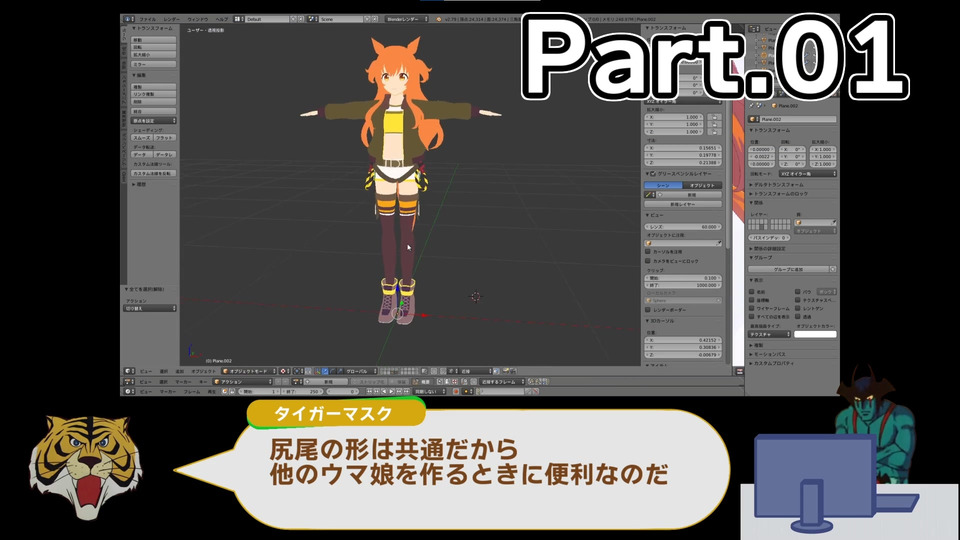The width and height of the screenshot is (960, 540).
Task: Click the play reverse button
Action: [x=384, y=391]
